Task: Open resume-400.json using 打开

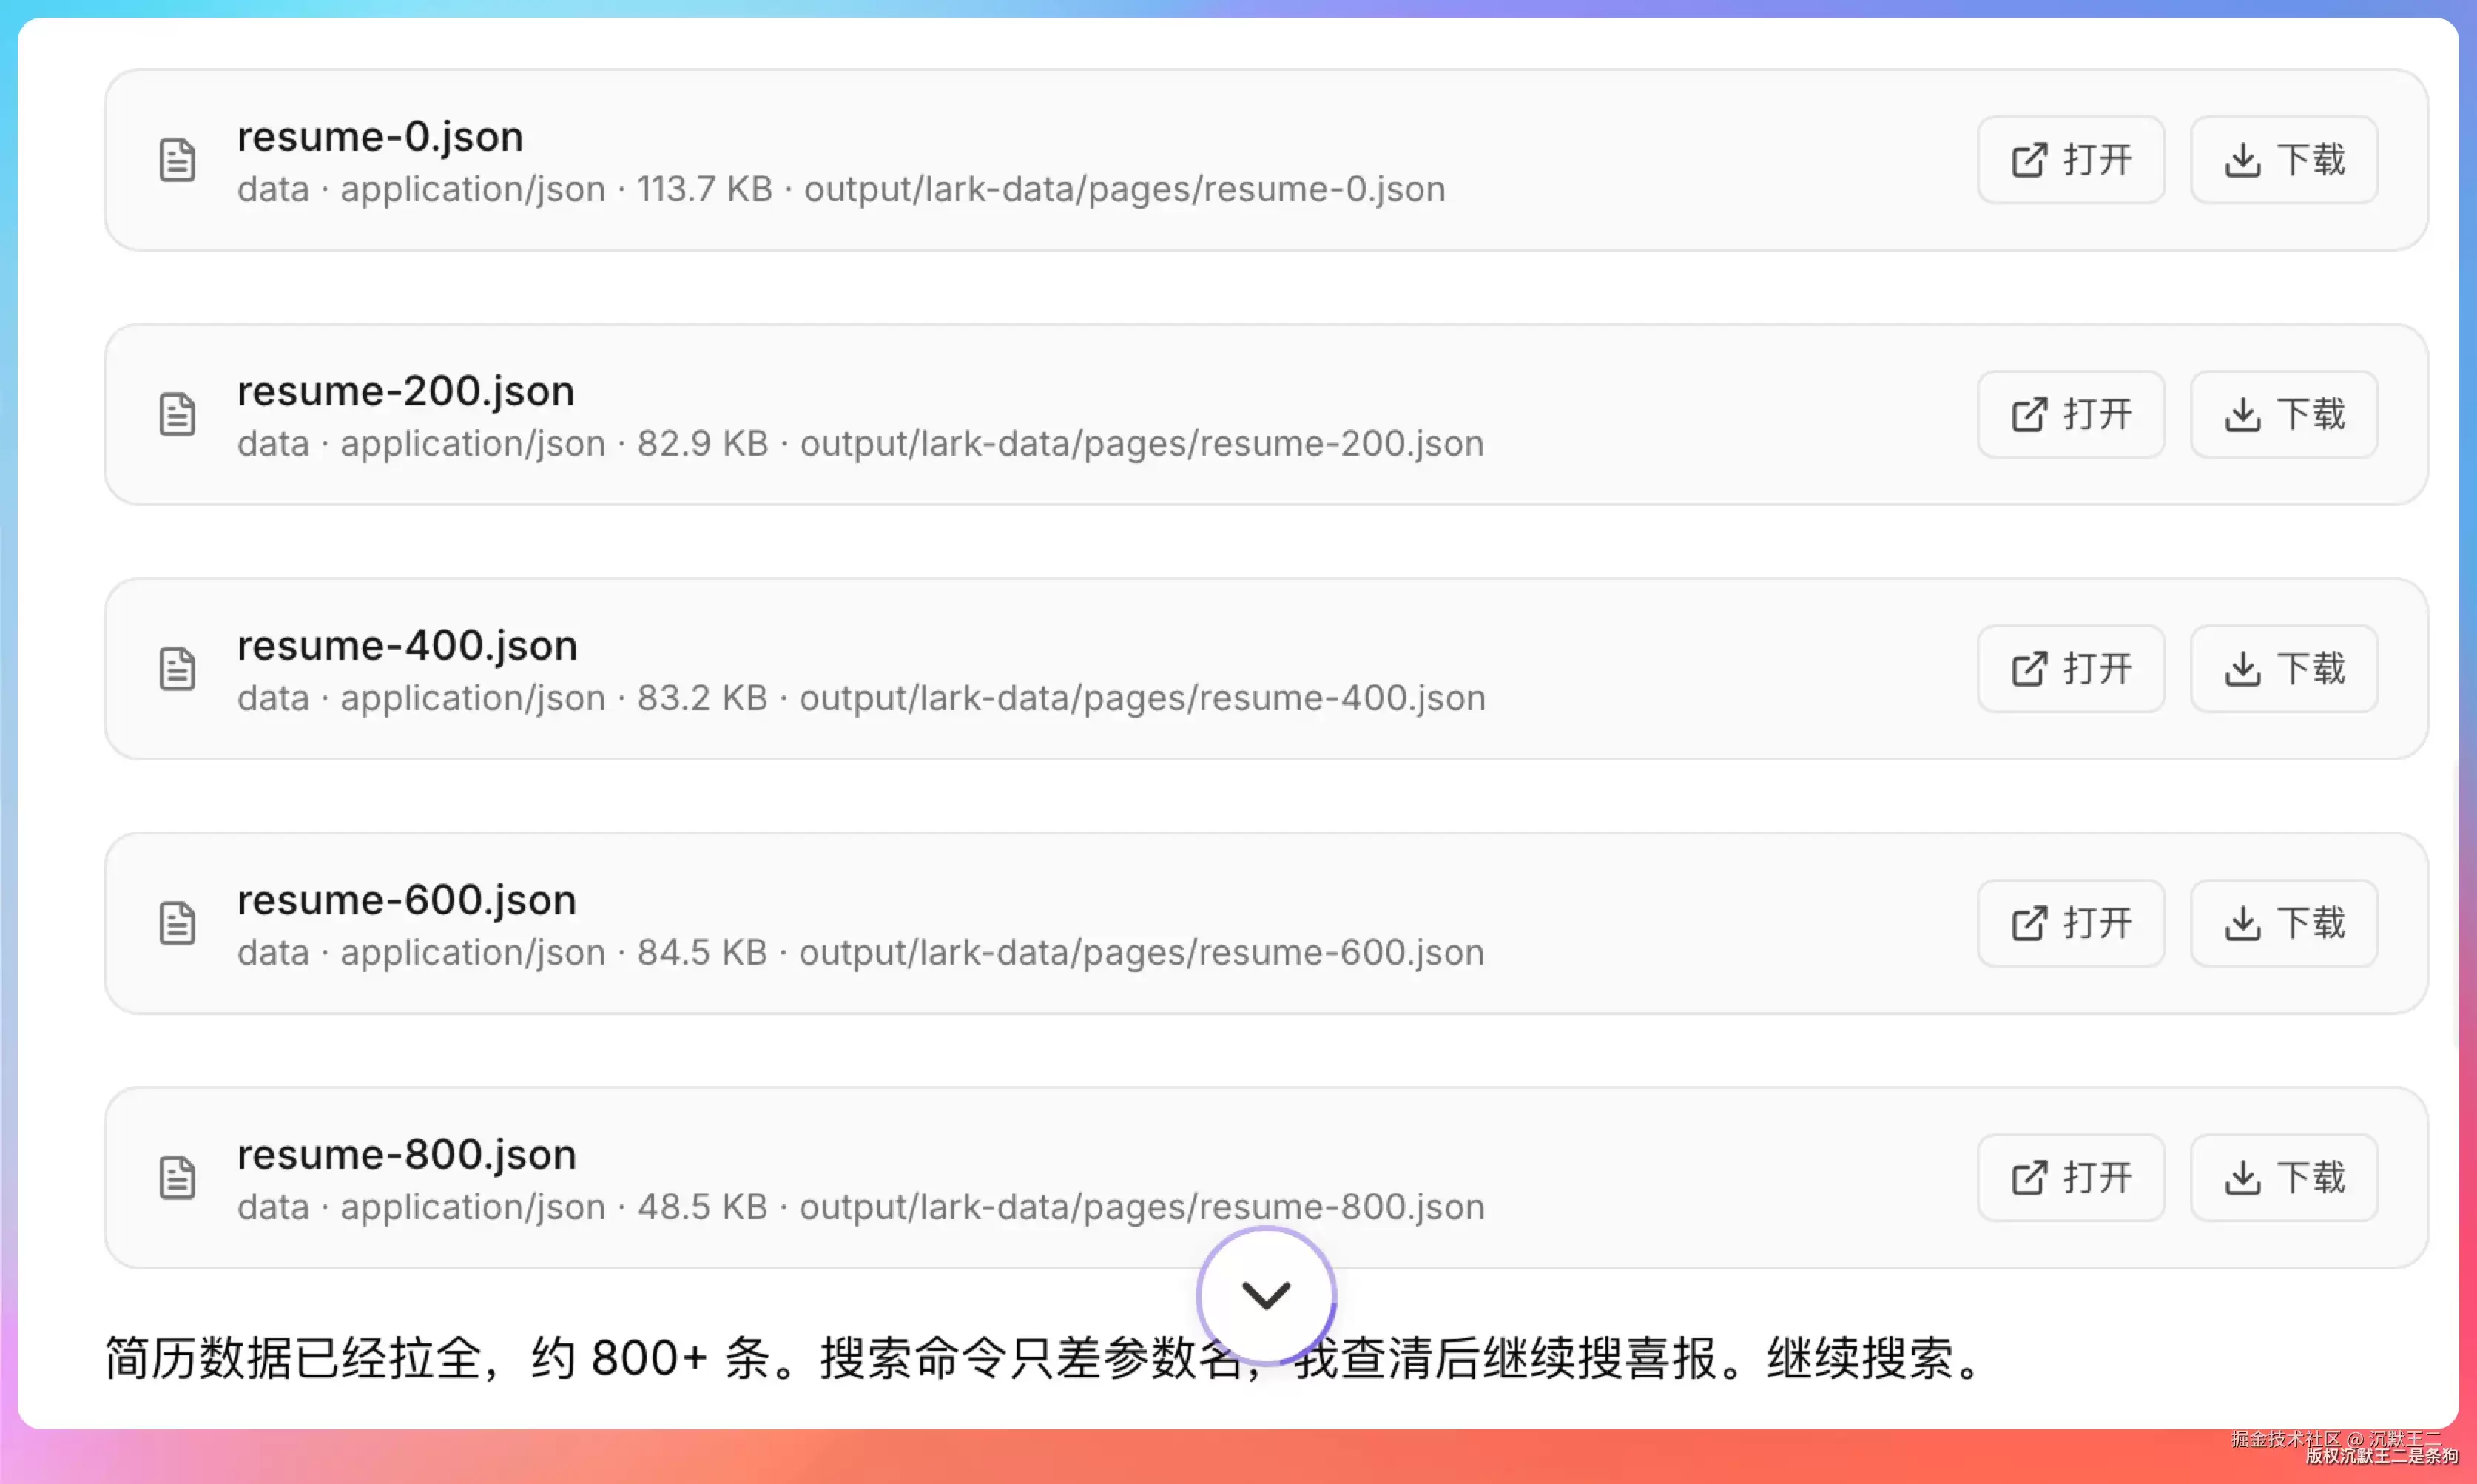Action: coord(2070,669)
